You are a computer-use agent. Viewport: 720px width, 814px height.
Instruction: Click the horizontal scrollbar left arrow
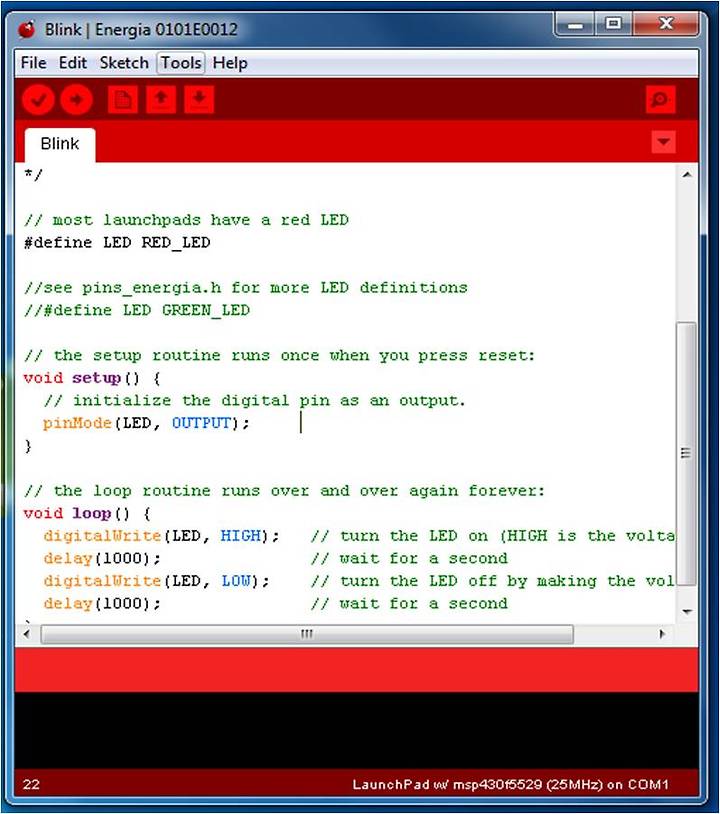pos(27,634)
